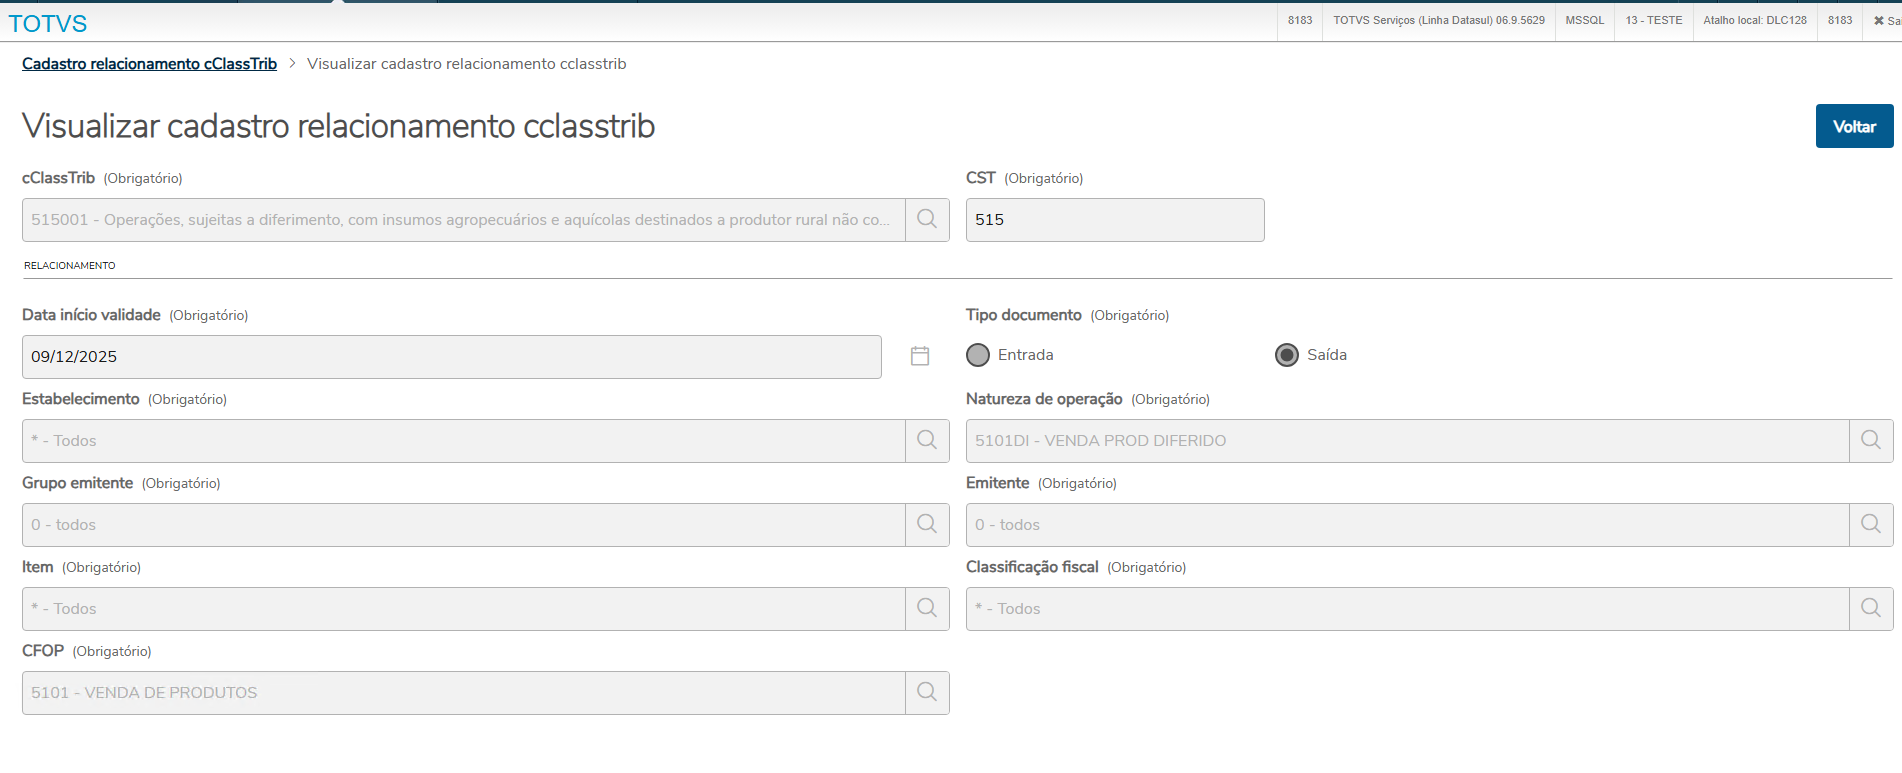Search the Estabelecimento field lookup

tap(927, 441)
